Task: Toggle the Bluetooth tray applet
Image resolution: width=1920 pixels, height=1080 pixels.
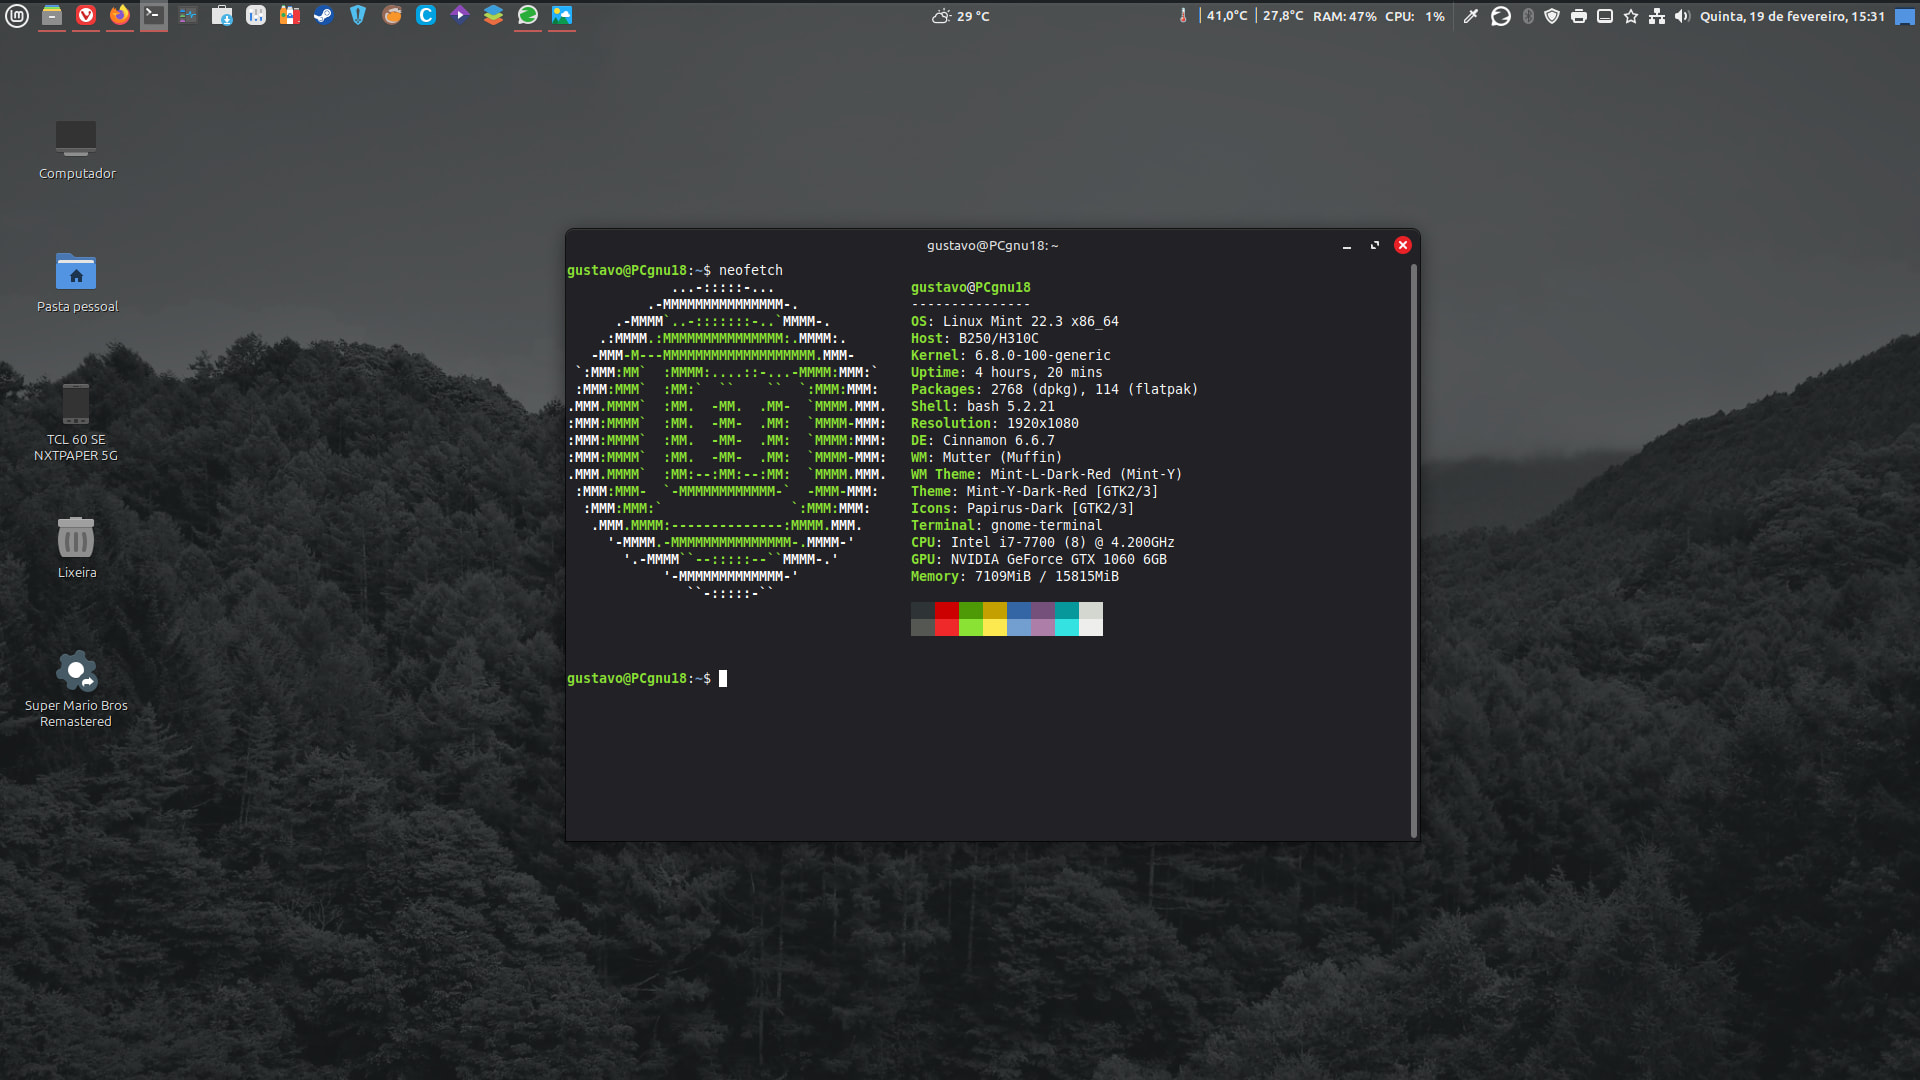Action: point(1528,16)
